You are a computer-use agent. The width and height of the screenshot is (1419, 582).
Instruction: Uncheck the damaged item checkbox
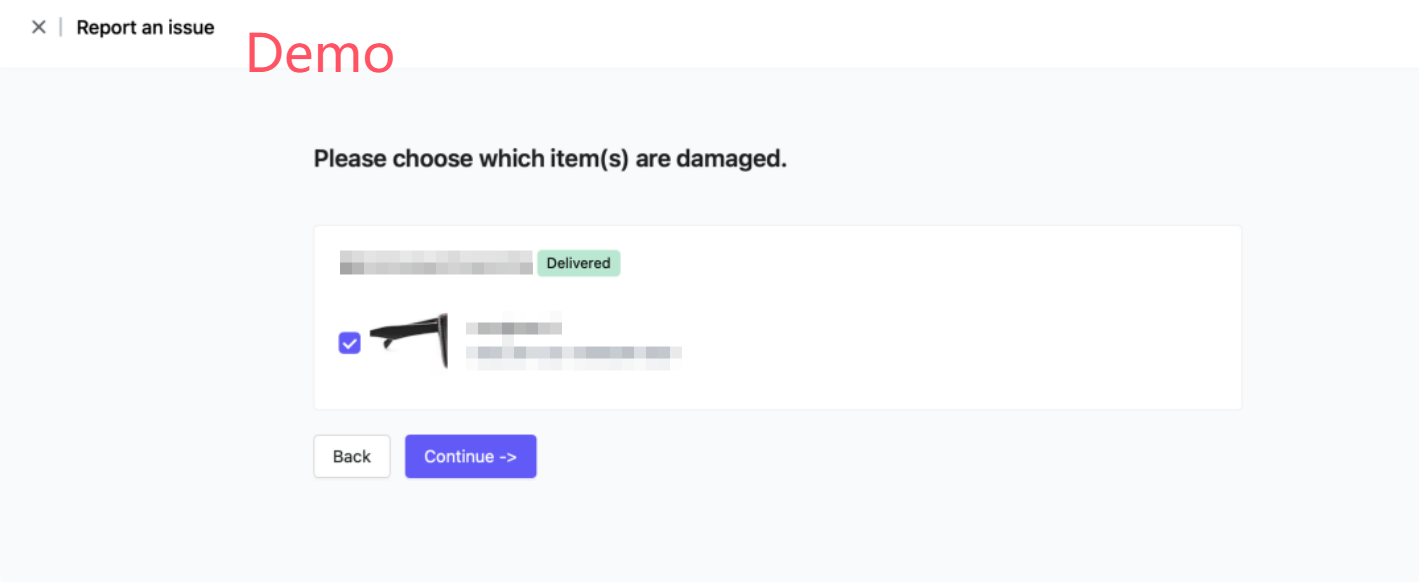[350, 343]
